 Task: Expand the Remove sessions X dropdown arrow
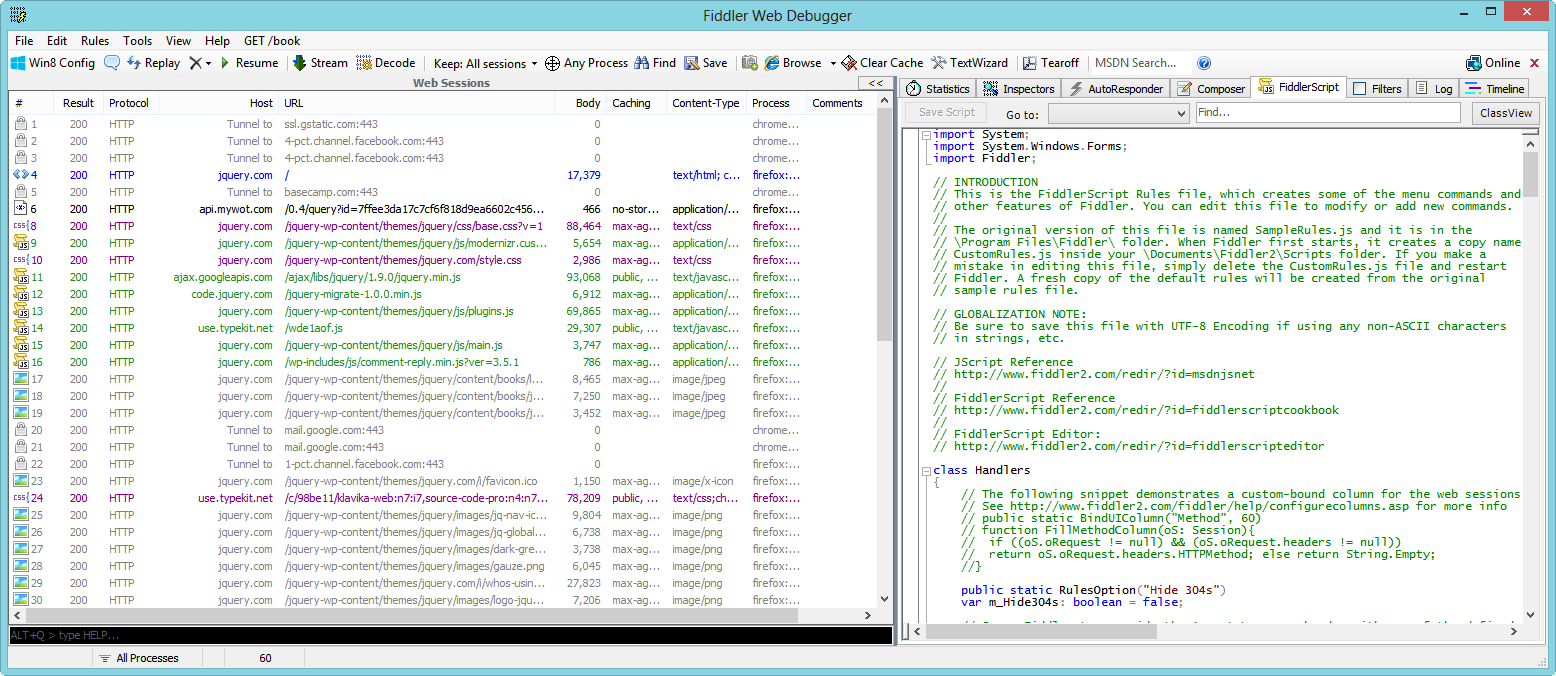click(208, 63)
